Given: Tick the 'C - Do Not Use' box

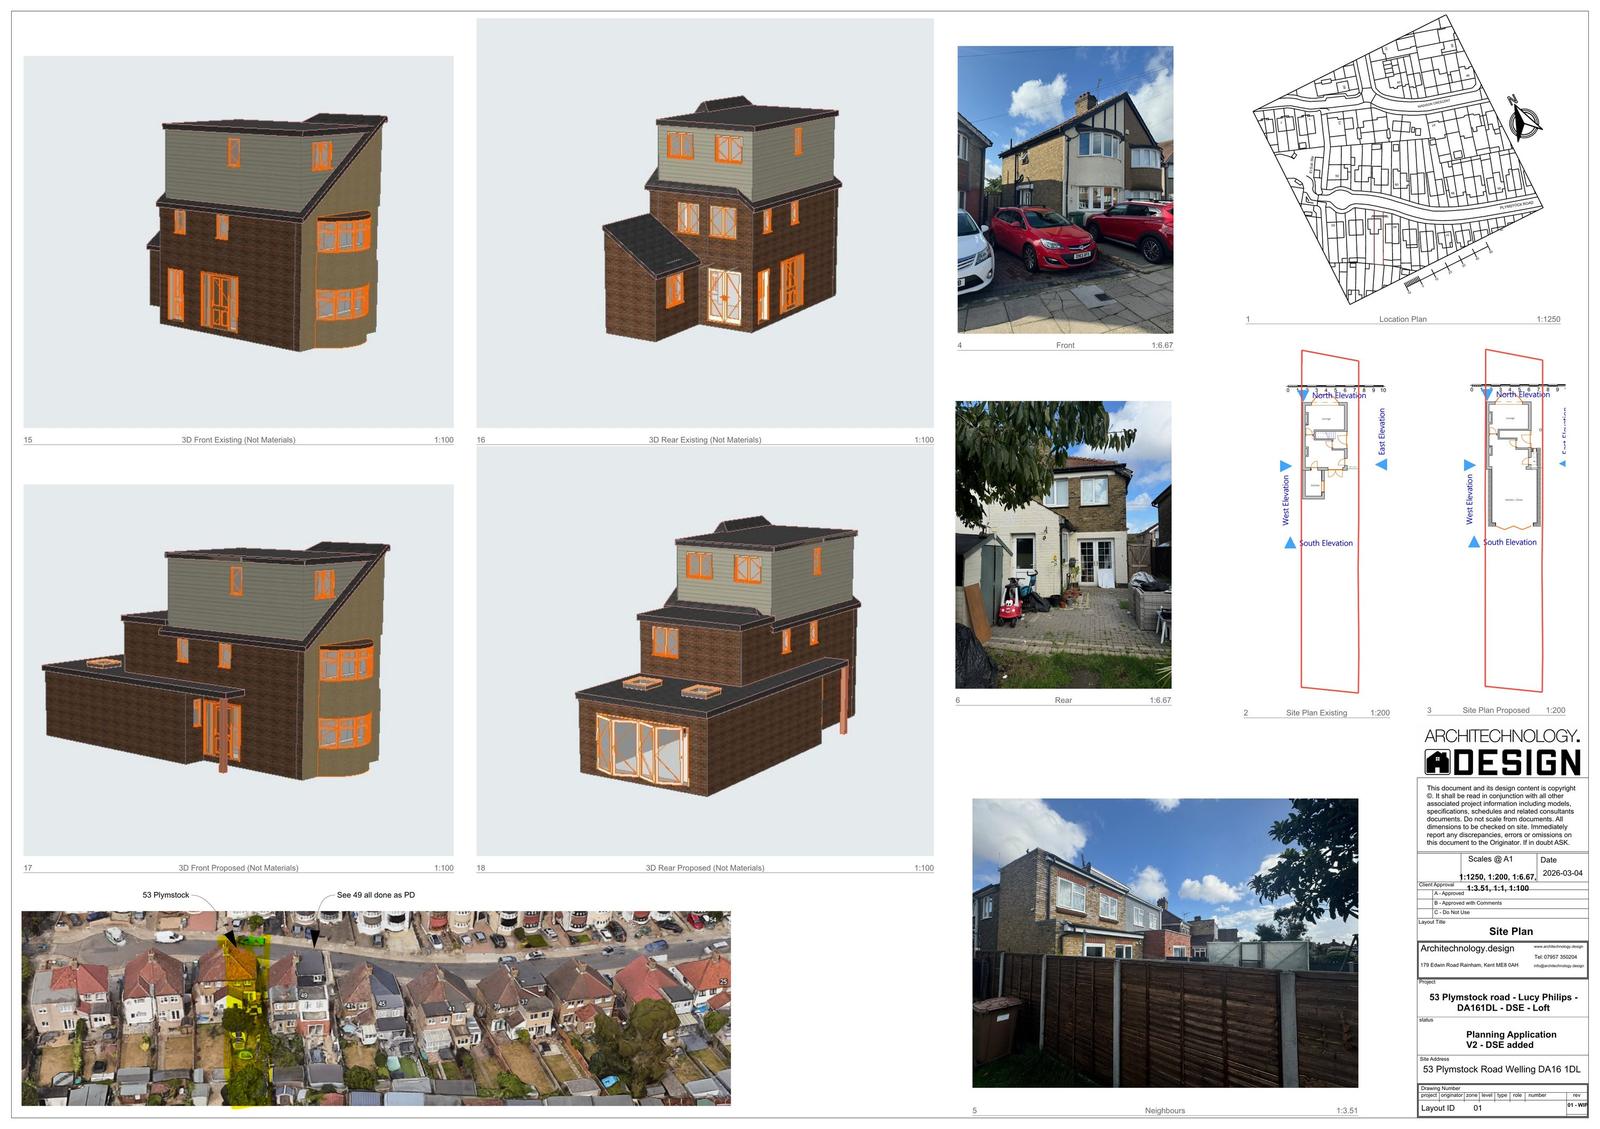Looking at the screenshot, I should [x=1425, y=913].
